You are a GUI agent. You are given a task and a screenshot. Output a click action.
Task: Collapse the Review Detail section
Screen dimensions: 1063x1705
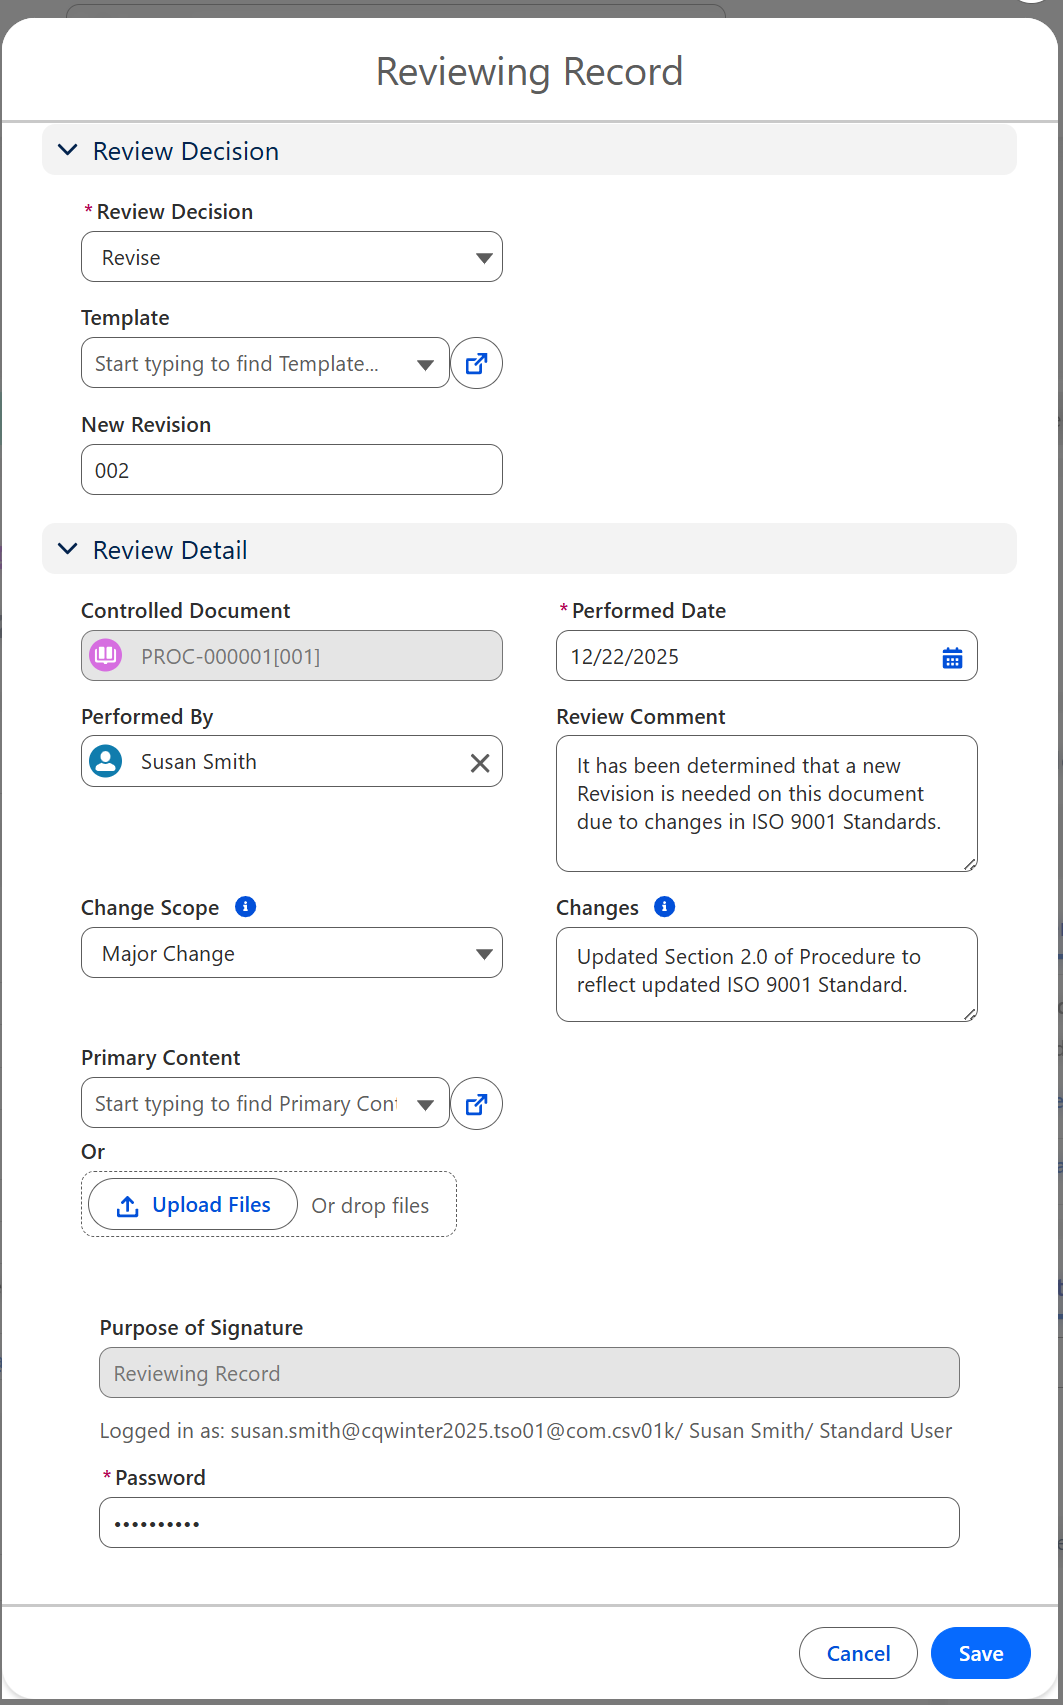[68, 550]
